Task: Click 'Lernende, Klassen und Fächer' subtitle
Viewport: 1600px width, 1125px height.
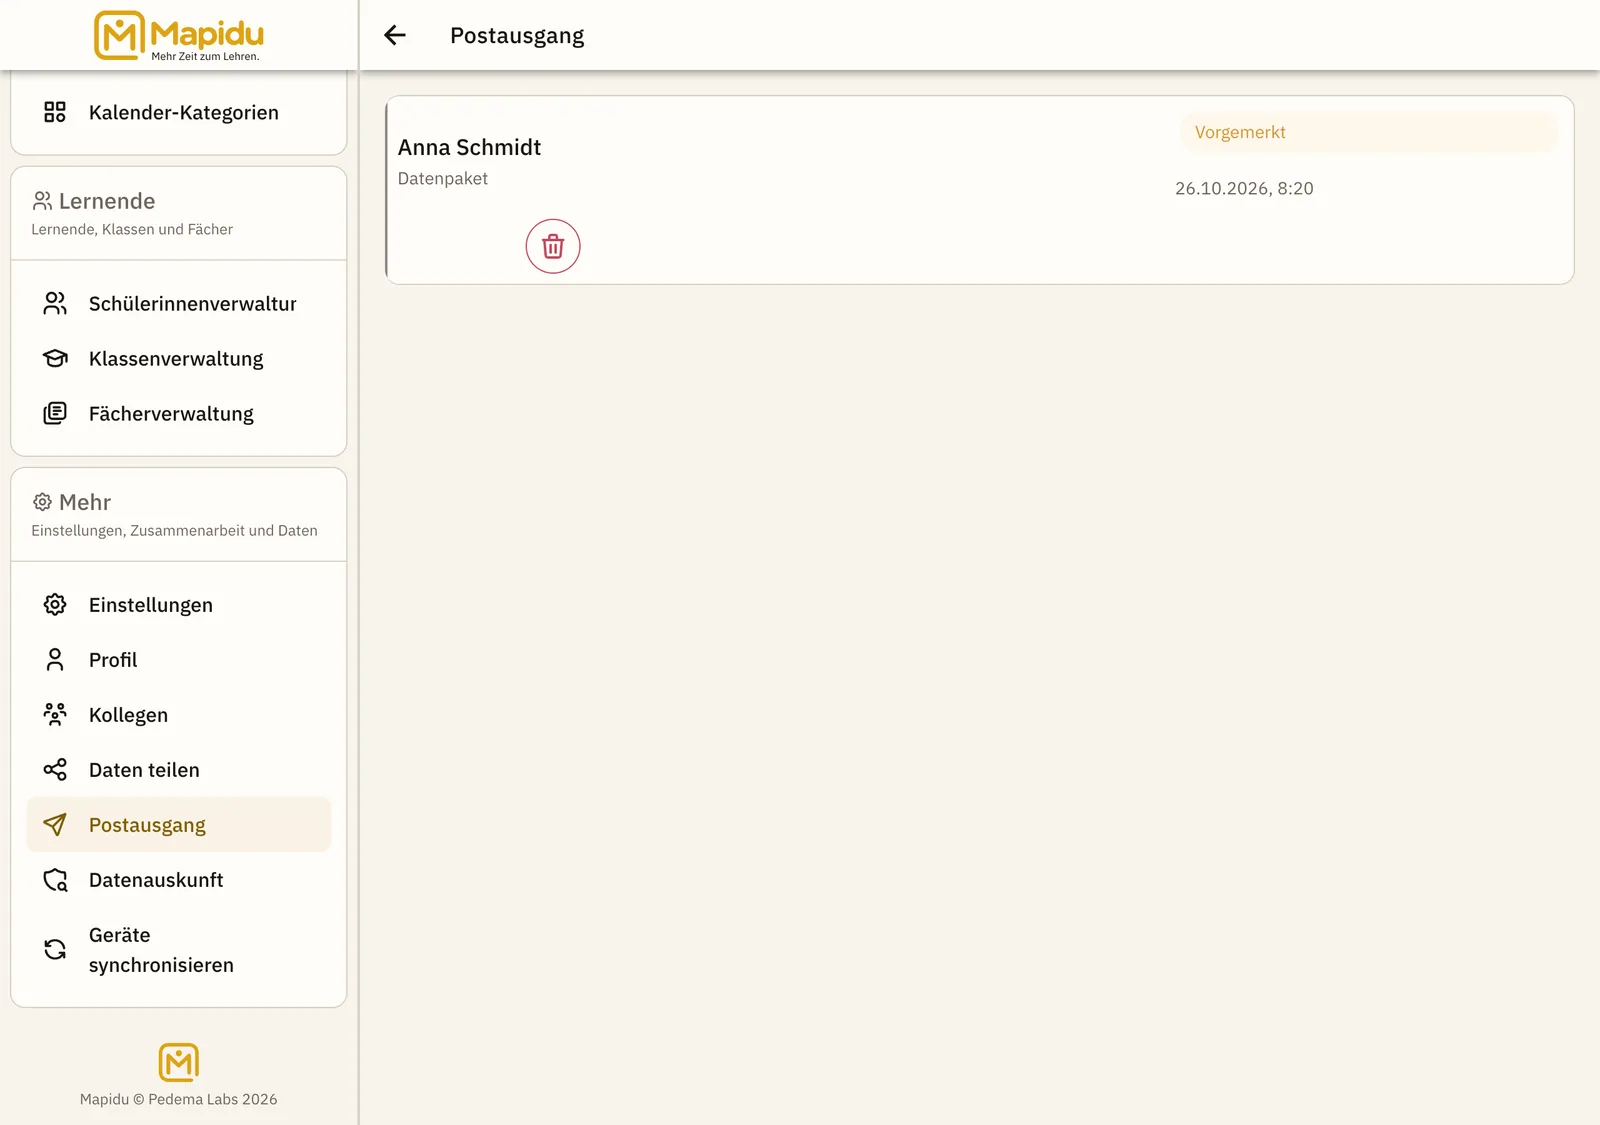Action: (132, 229)
